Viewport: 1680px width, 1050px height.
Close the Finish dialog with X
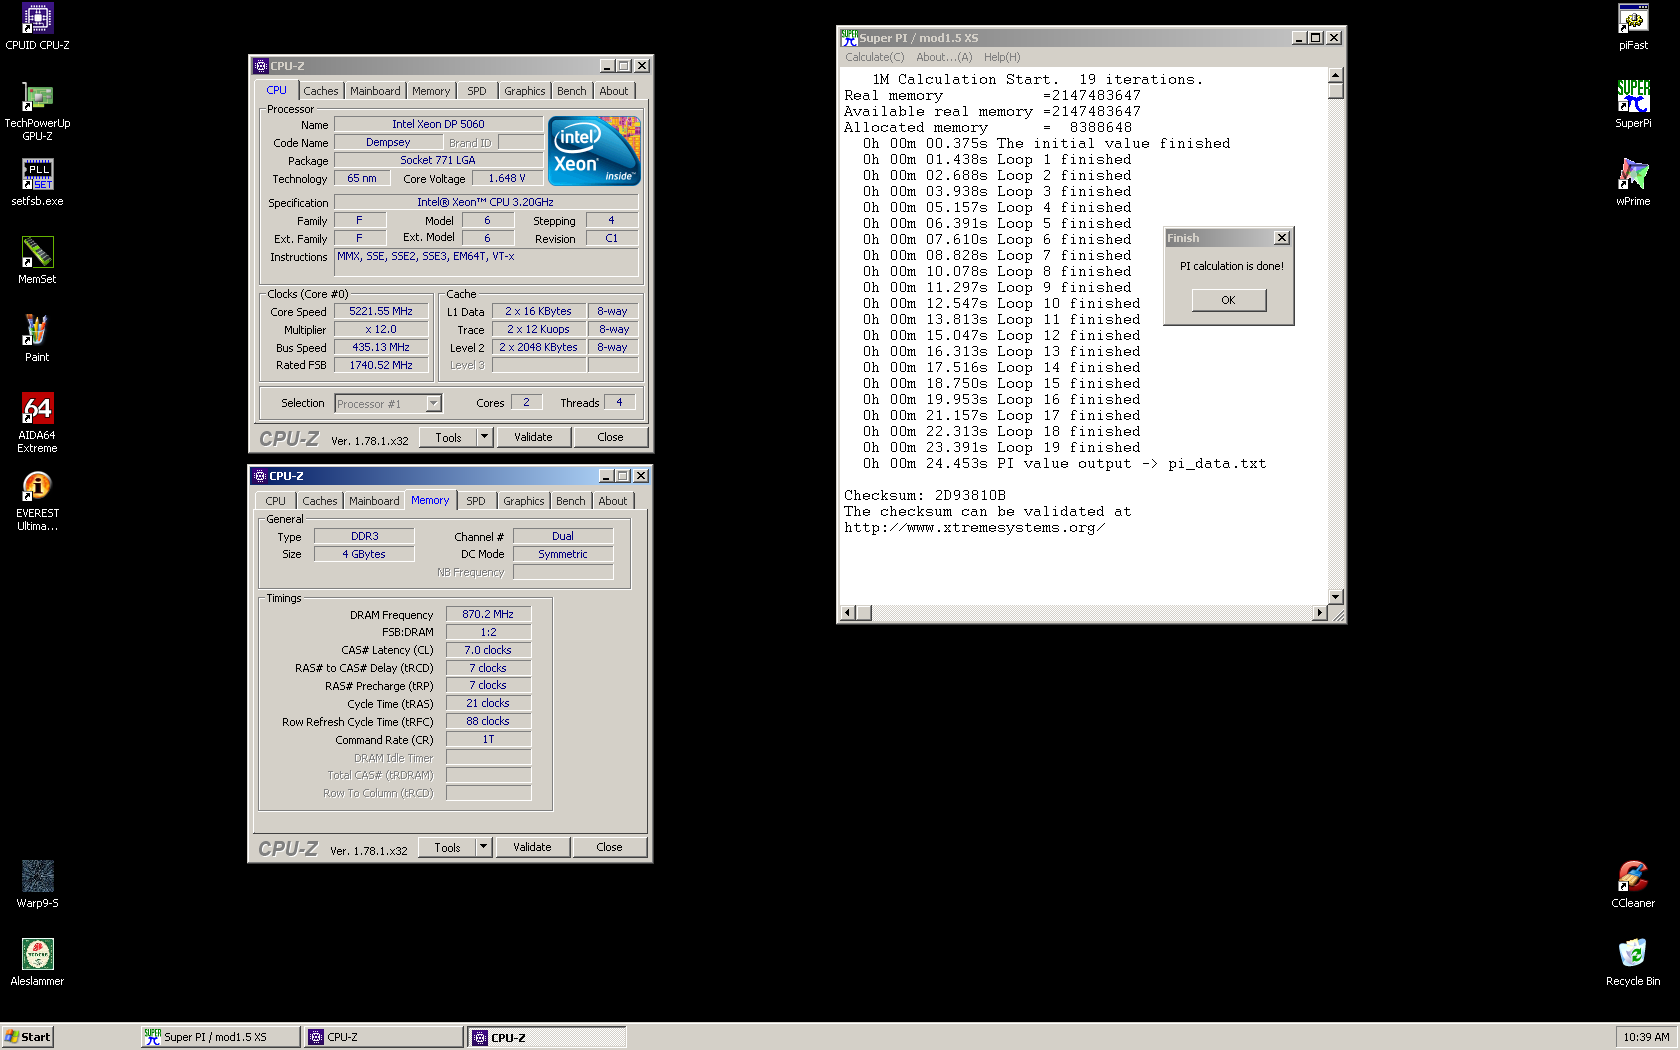[1282, 238]
